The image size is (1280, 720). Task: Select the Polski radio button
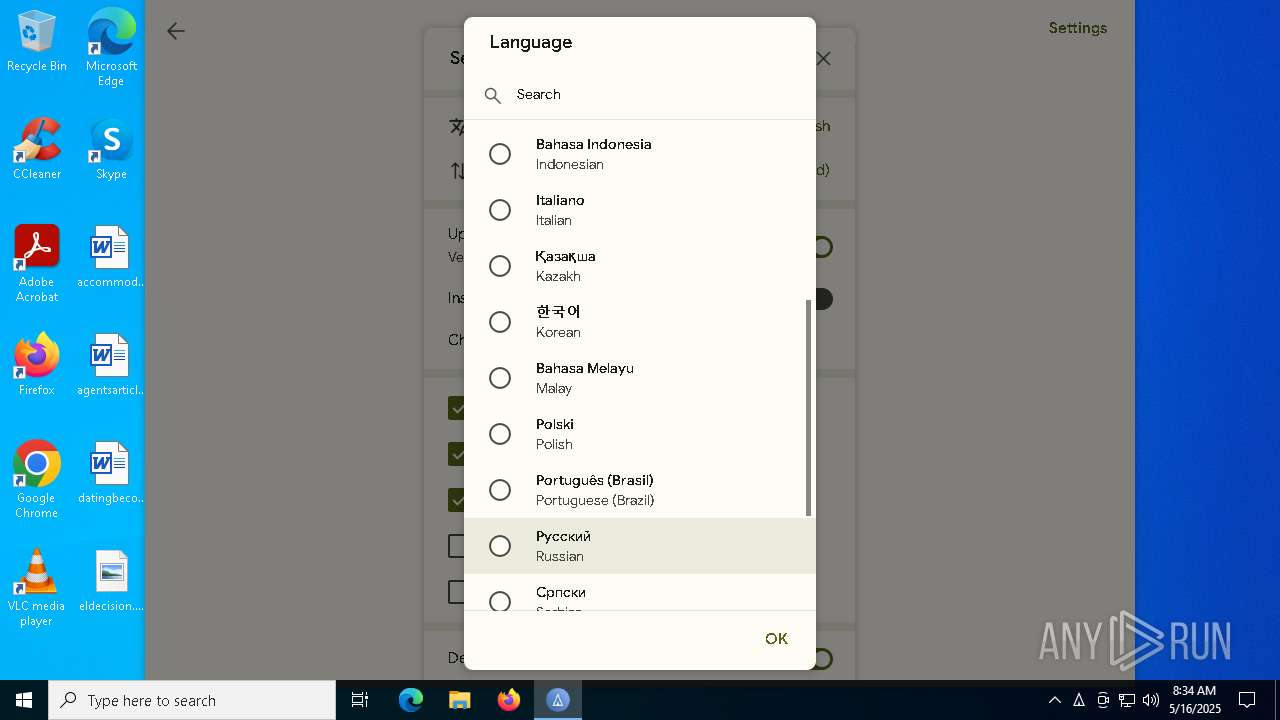[500, 434]
